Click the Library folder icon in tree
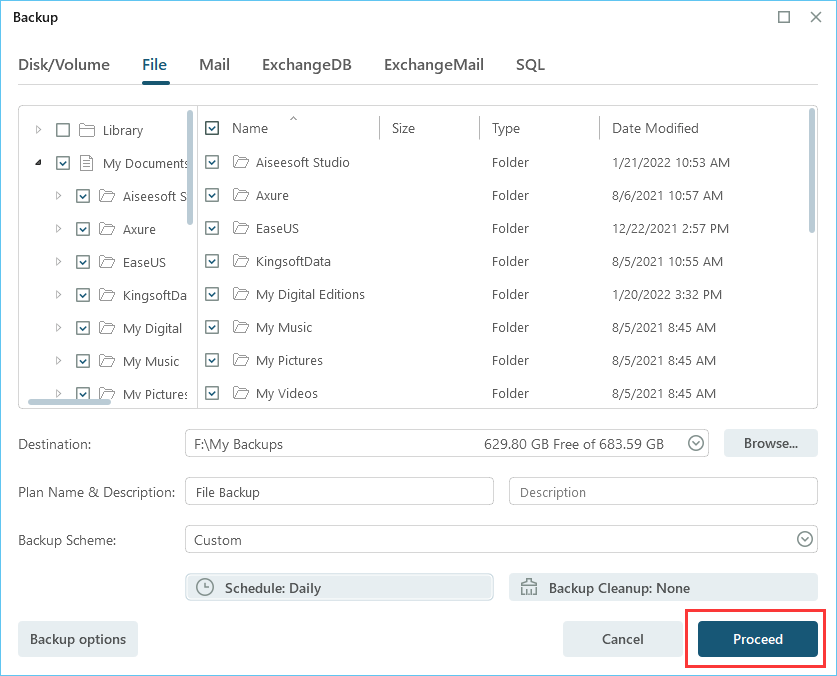837x676 pixels. 87,130
